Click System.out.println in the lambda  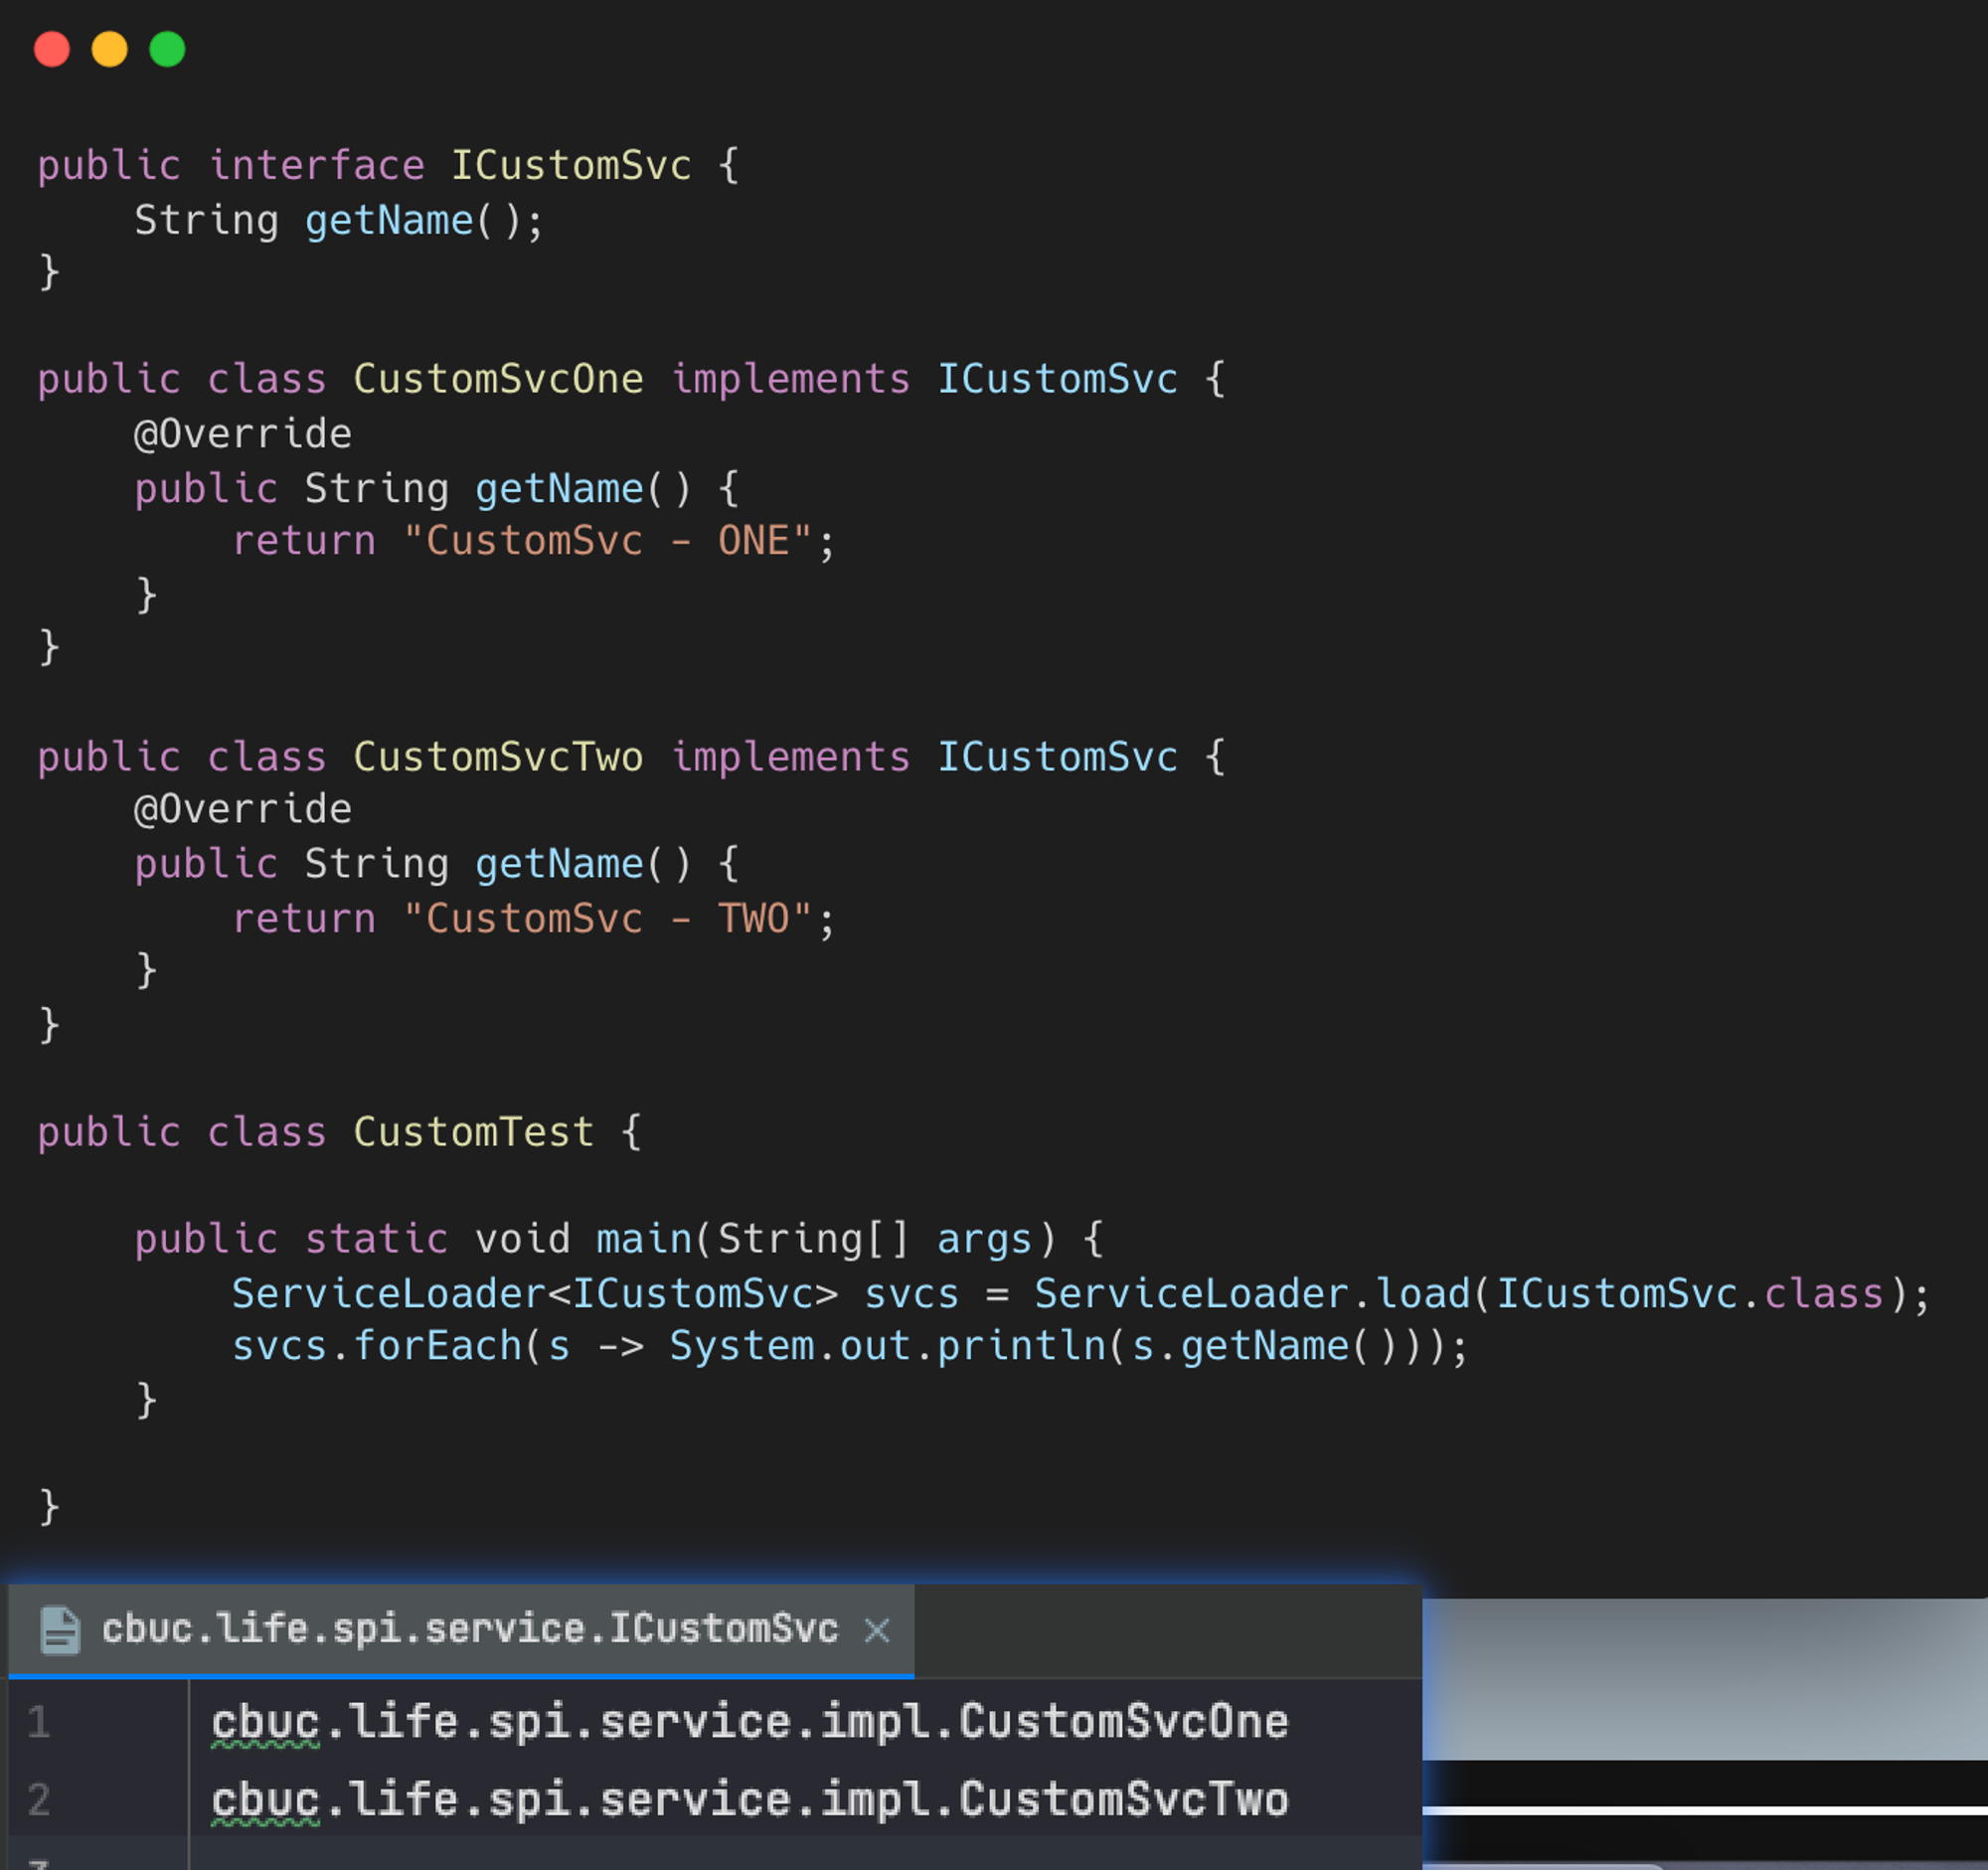[x=887, y=1347]
